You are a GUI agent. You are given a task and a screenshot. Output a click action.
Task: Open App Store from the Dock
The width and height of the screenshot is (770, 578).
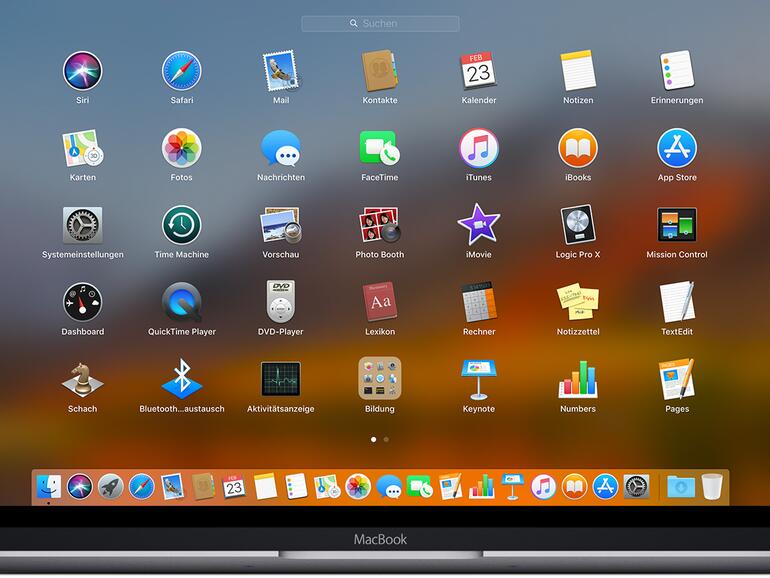coord(605,487)
